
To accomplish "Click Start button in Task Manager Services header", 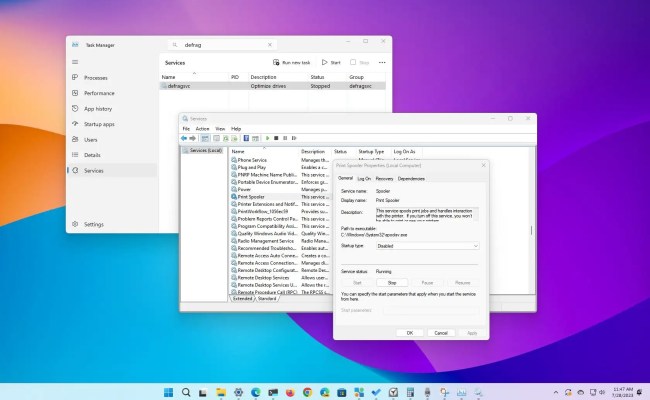I will tap(331, 63).
